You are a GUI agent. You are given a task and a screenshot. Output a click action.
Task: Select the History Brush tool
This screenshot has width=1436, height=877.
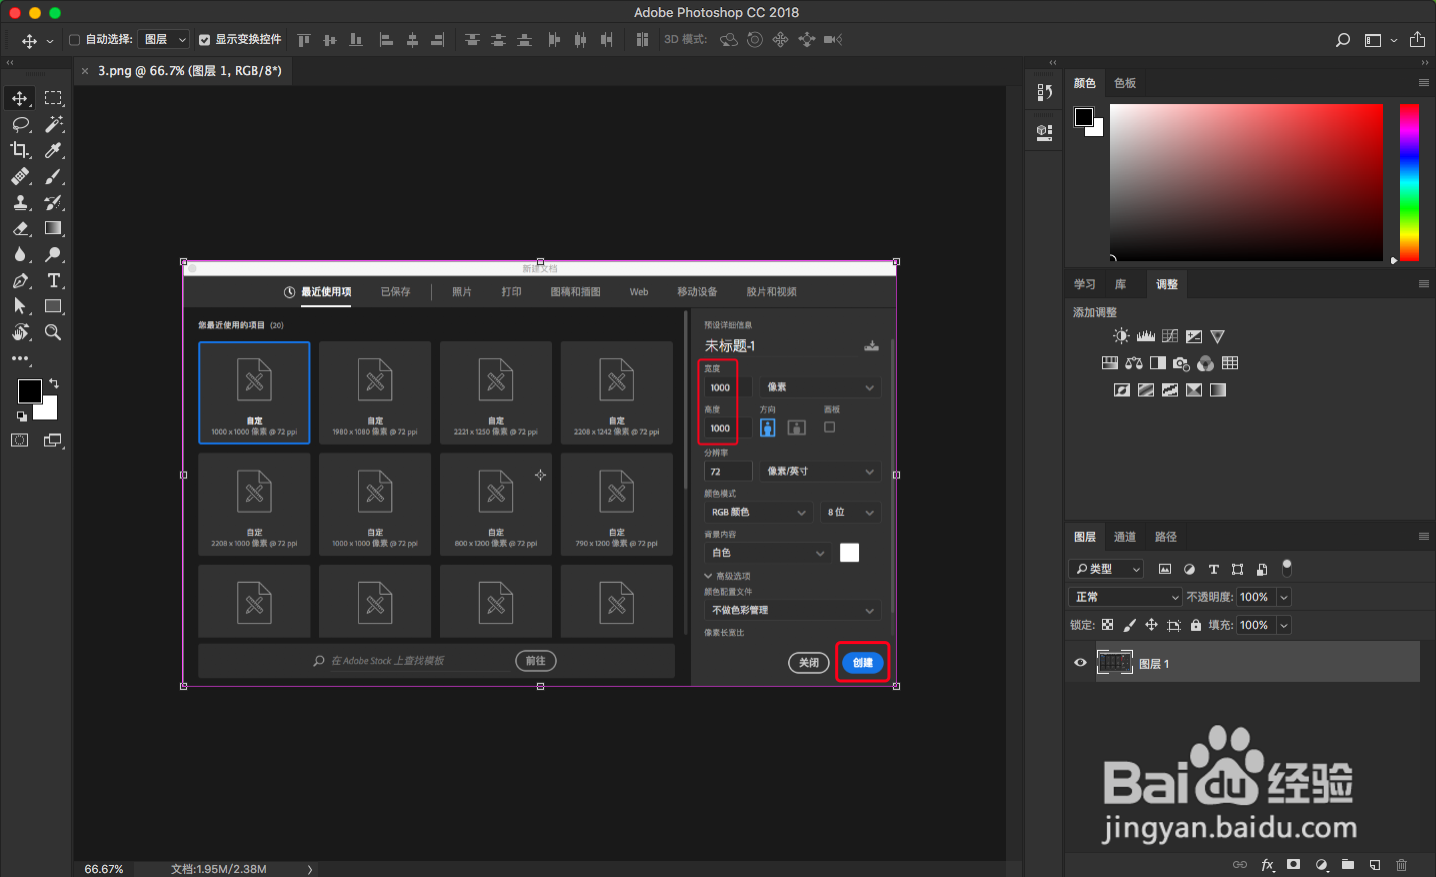click(54, 202)
